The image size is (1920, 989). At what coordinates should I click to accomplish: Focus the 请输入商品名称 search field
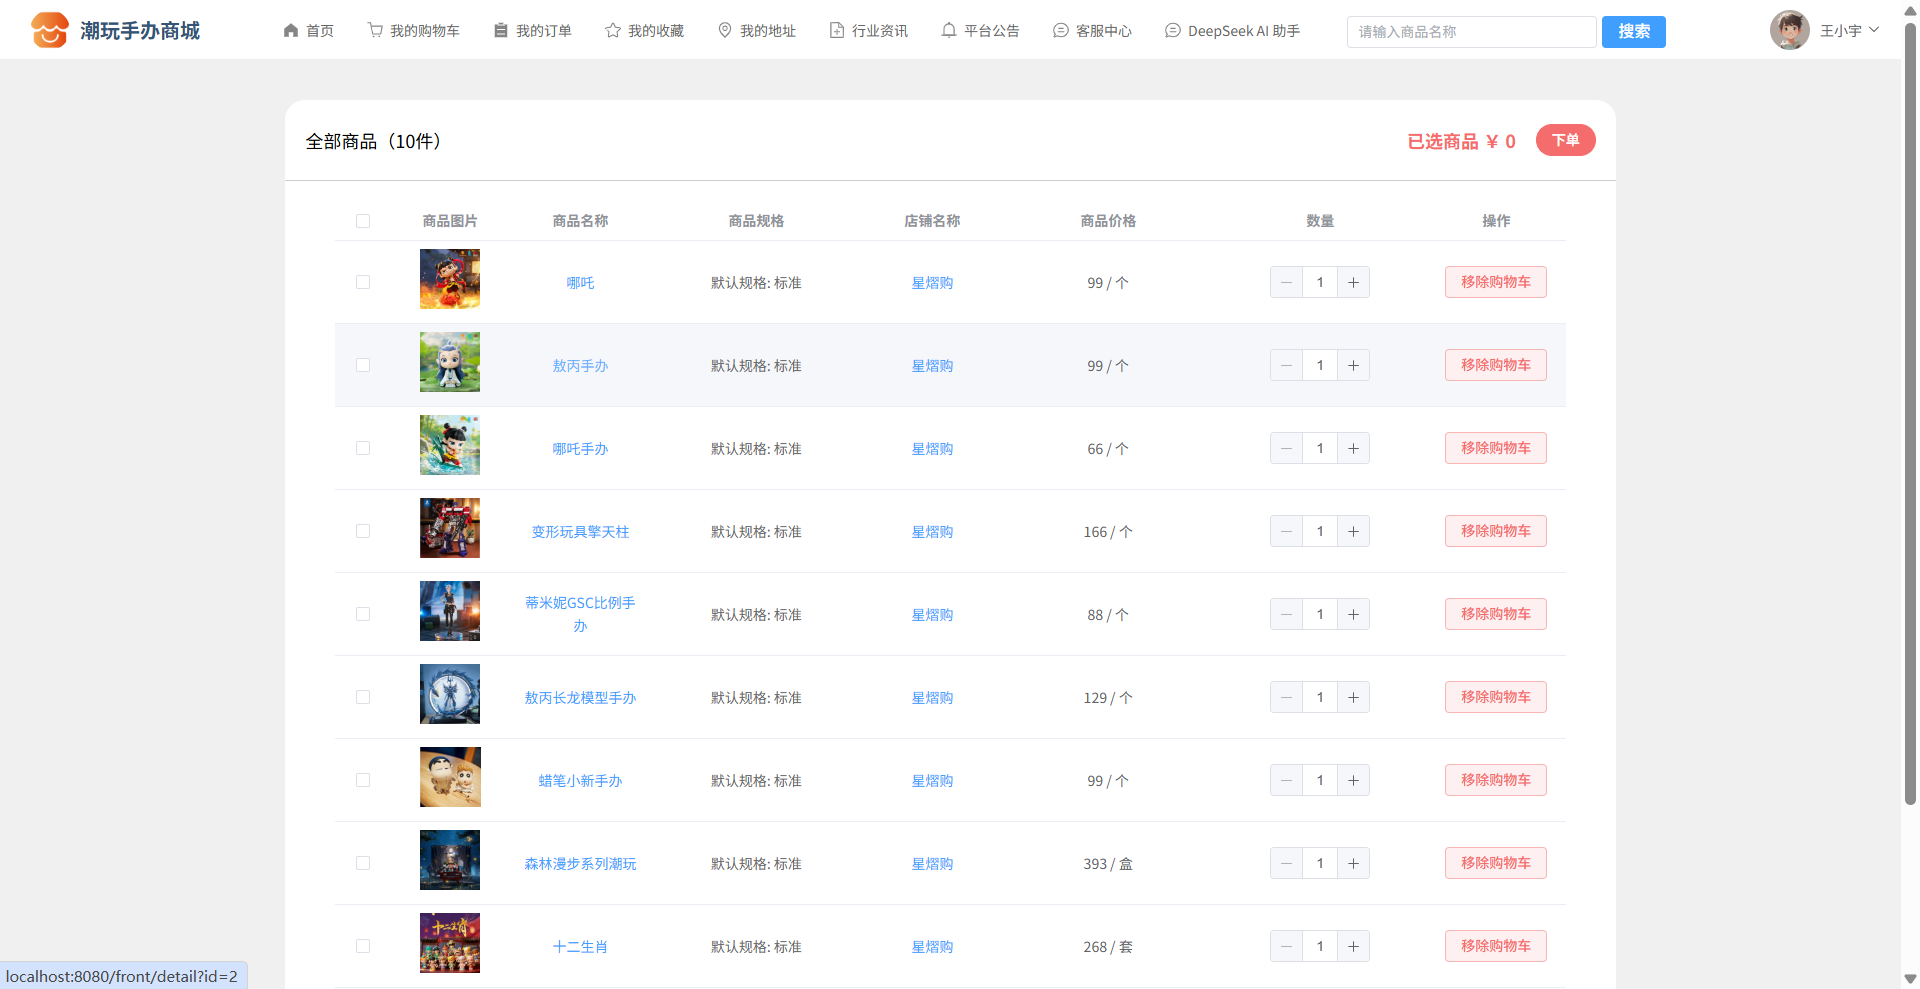pyautogui.click(x=1471, y=32)
